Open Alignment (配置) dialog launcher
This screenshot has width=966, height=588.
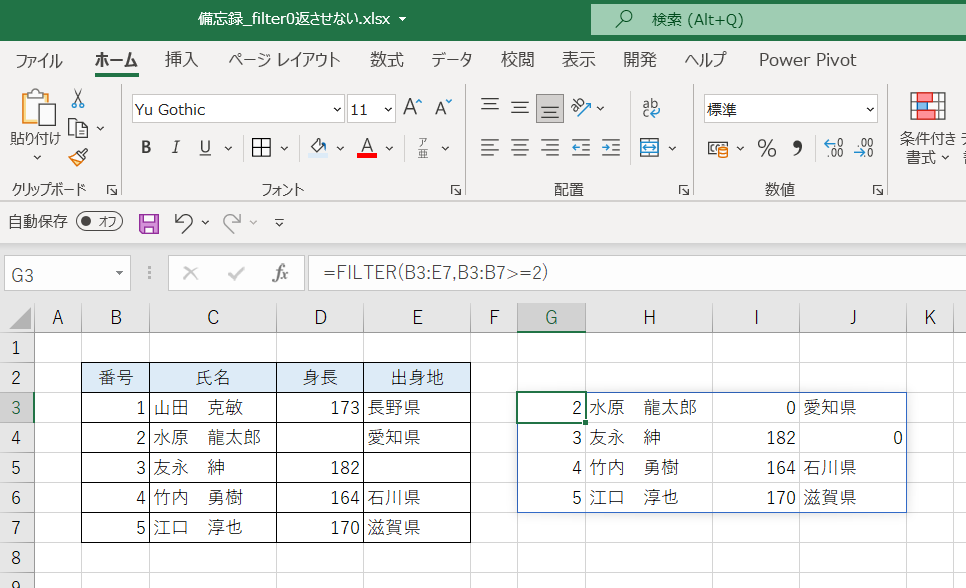(x=684, y=190)
